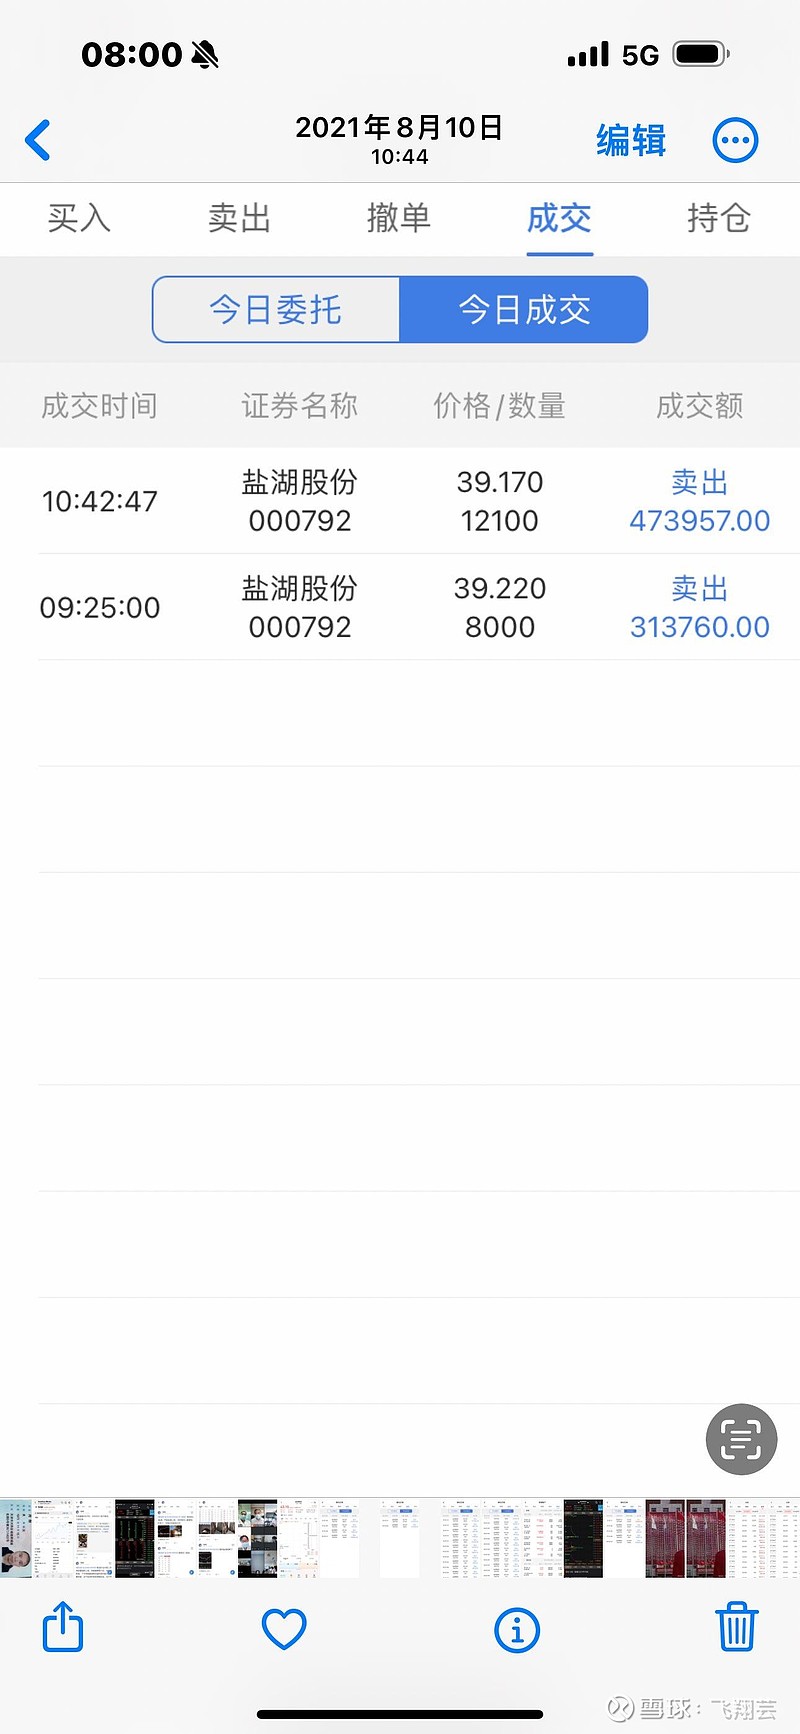Viewport: 800px width, 1734px height.
Task: Select the red building photo thumbnail
Action: coord(666,1538)
